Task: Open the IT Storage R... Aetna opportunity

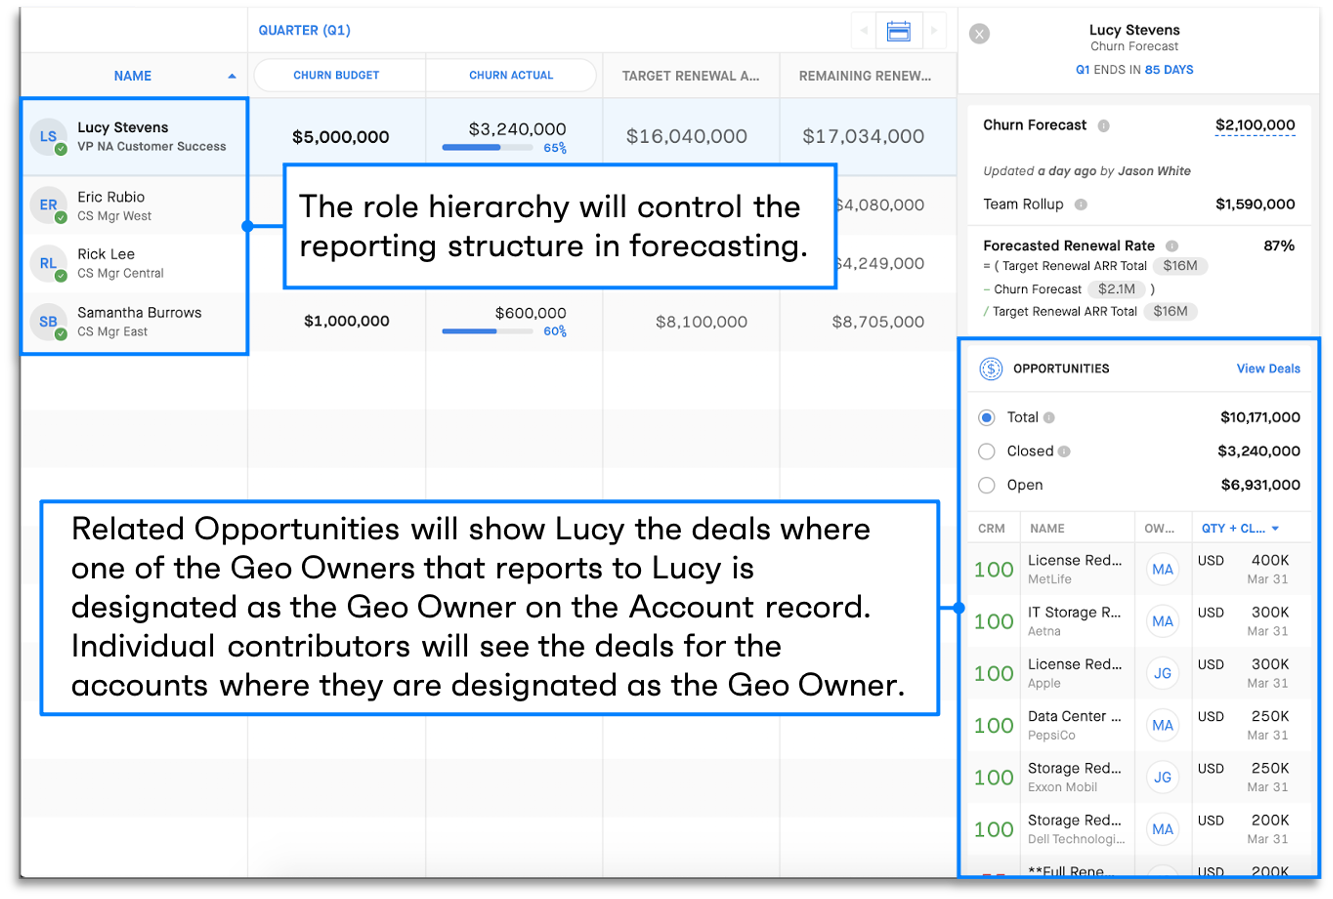Action: (x=1075, y=621)
